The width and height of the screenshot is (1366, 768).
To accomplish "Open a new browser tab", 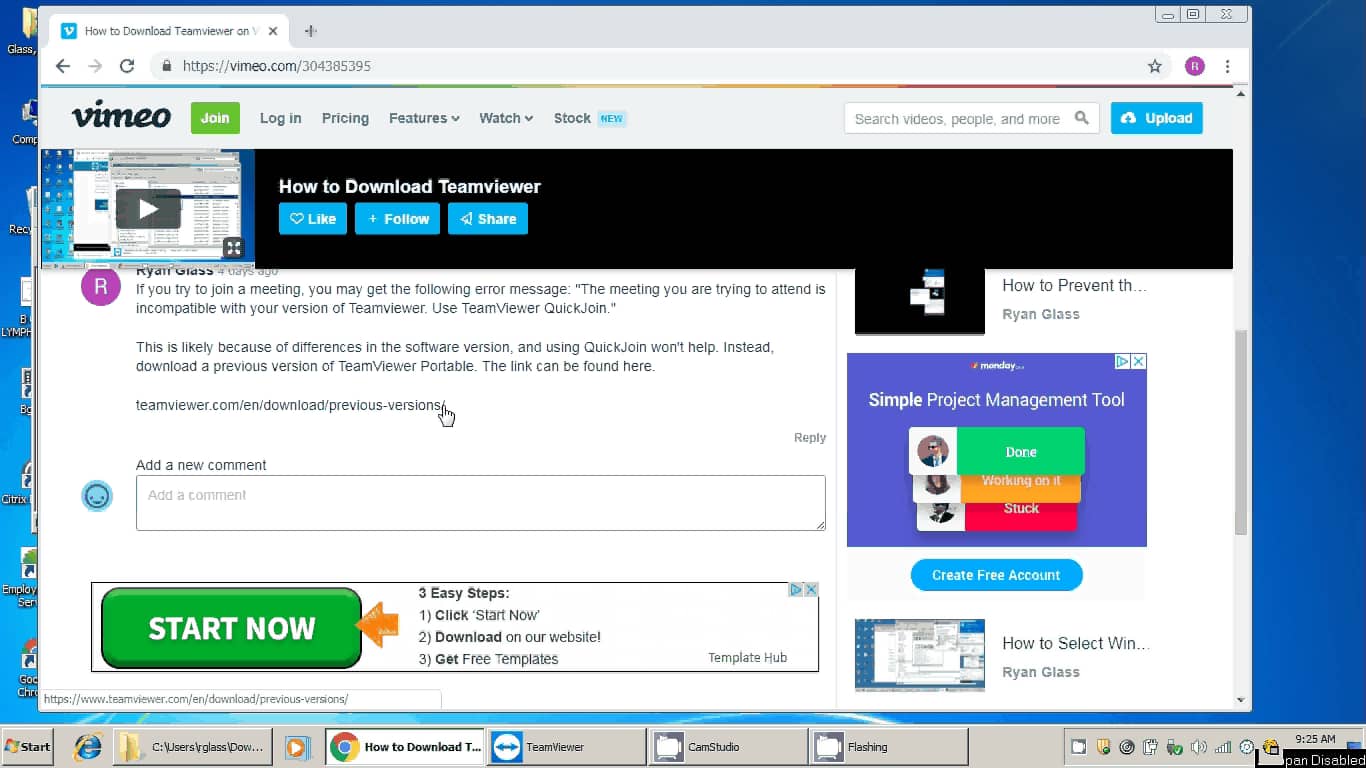I will (x=311, y=31).
